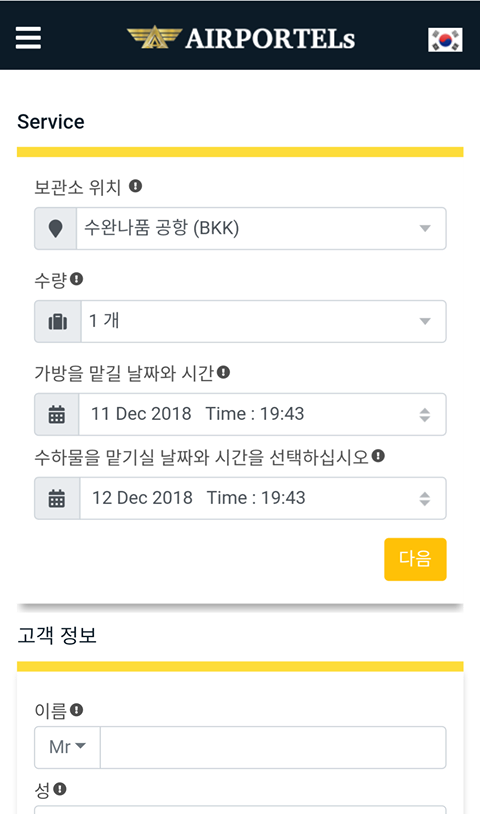The height and width of the screenshot is (814, 480).
Task: Click info icon after 가방을 맡길 날짜와 시간
Action: (x=223, y=372)
